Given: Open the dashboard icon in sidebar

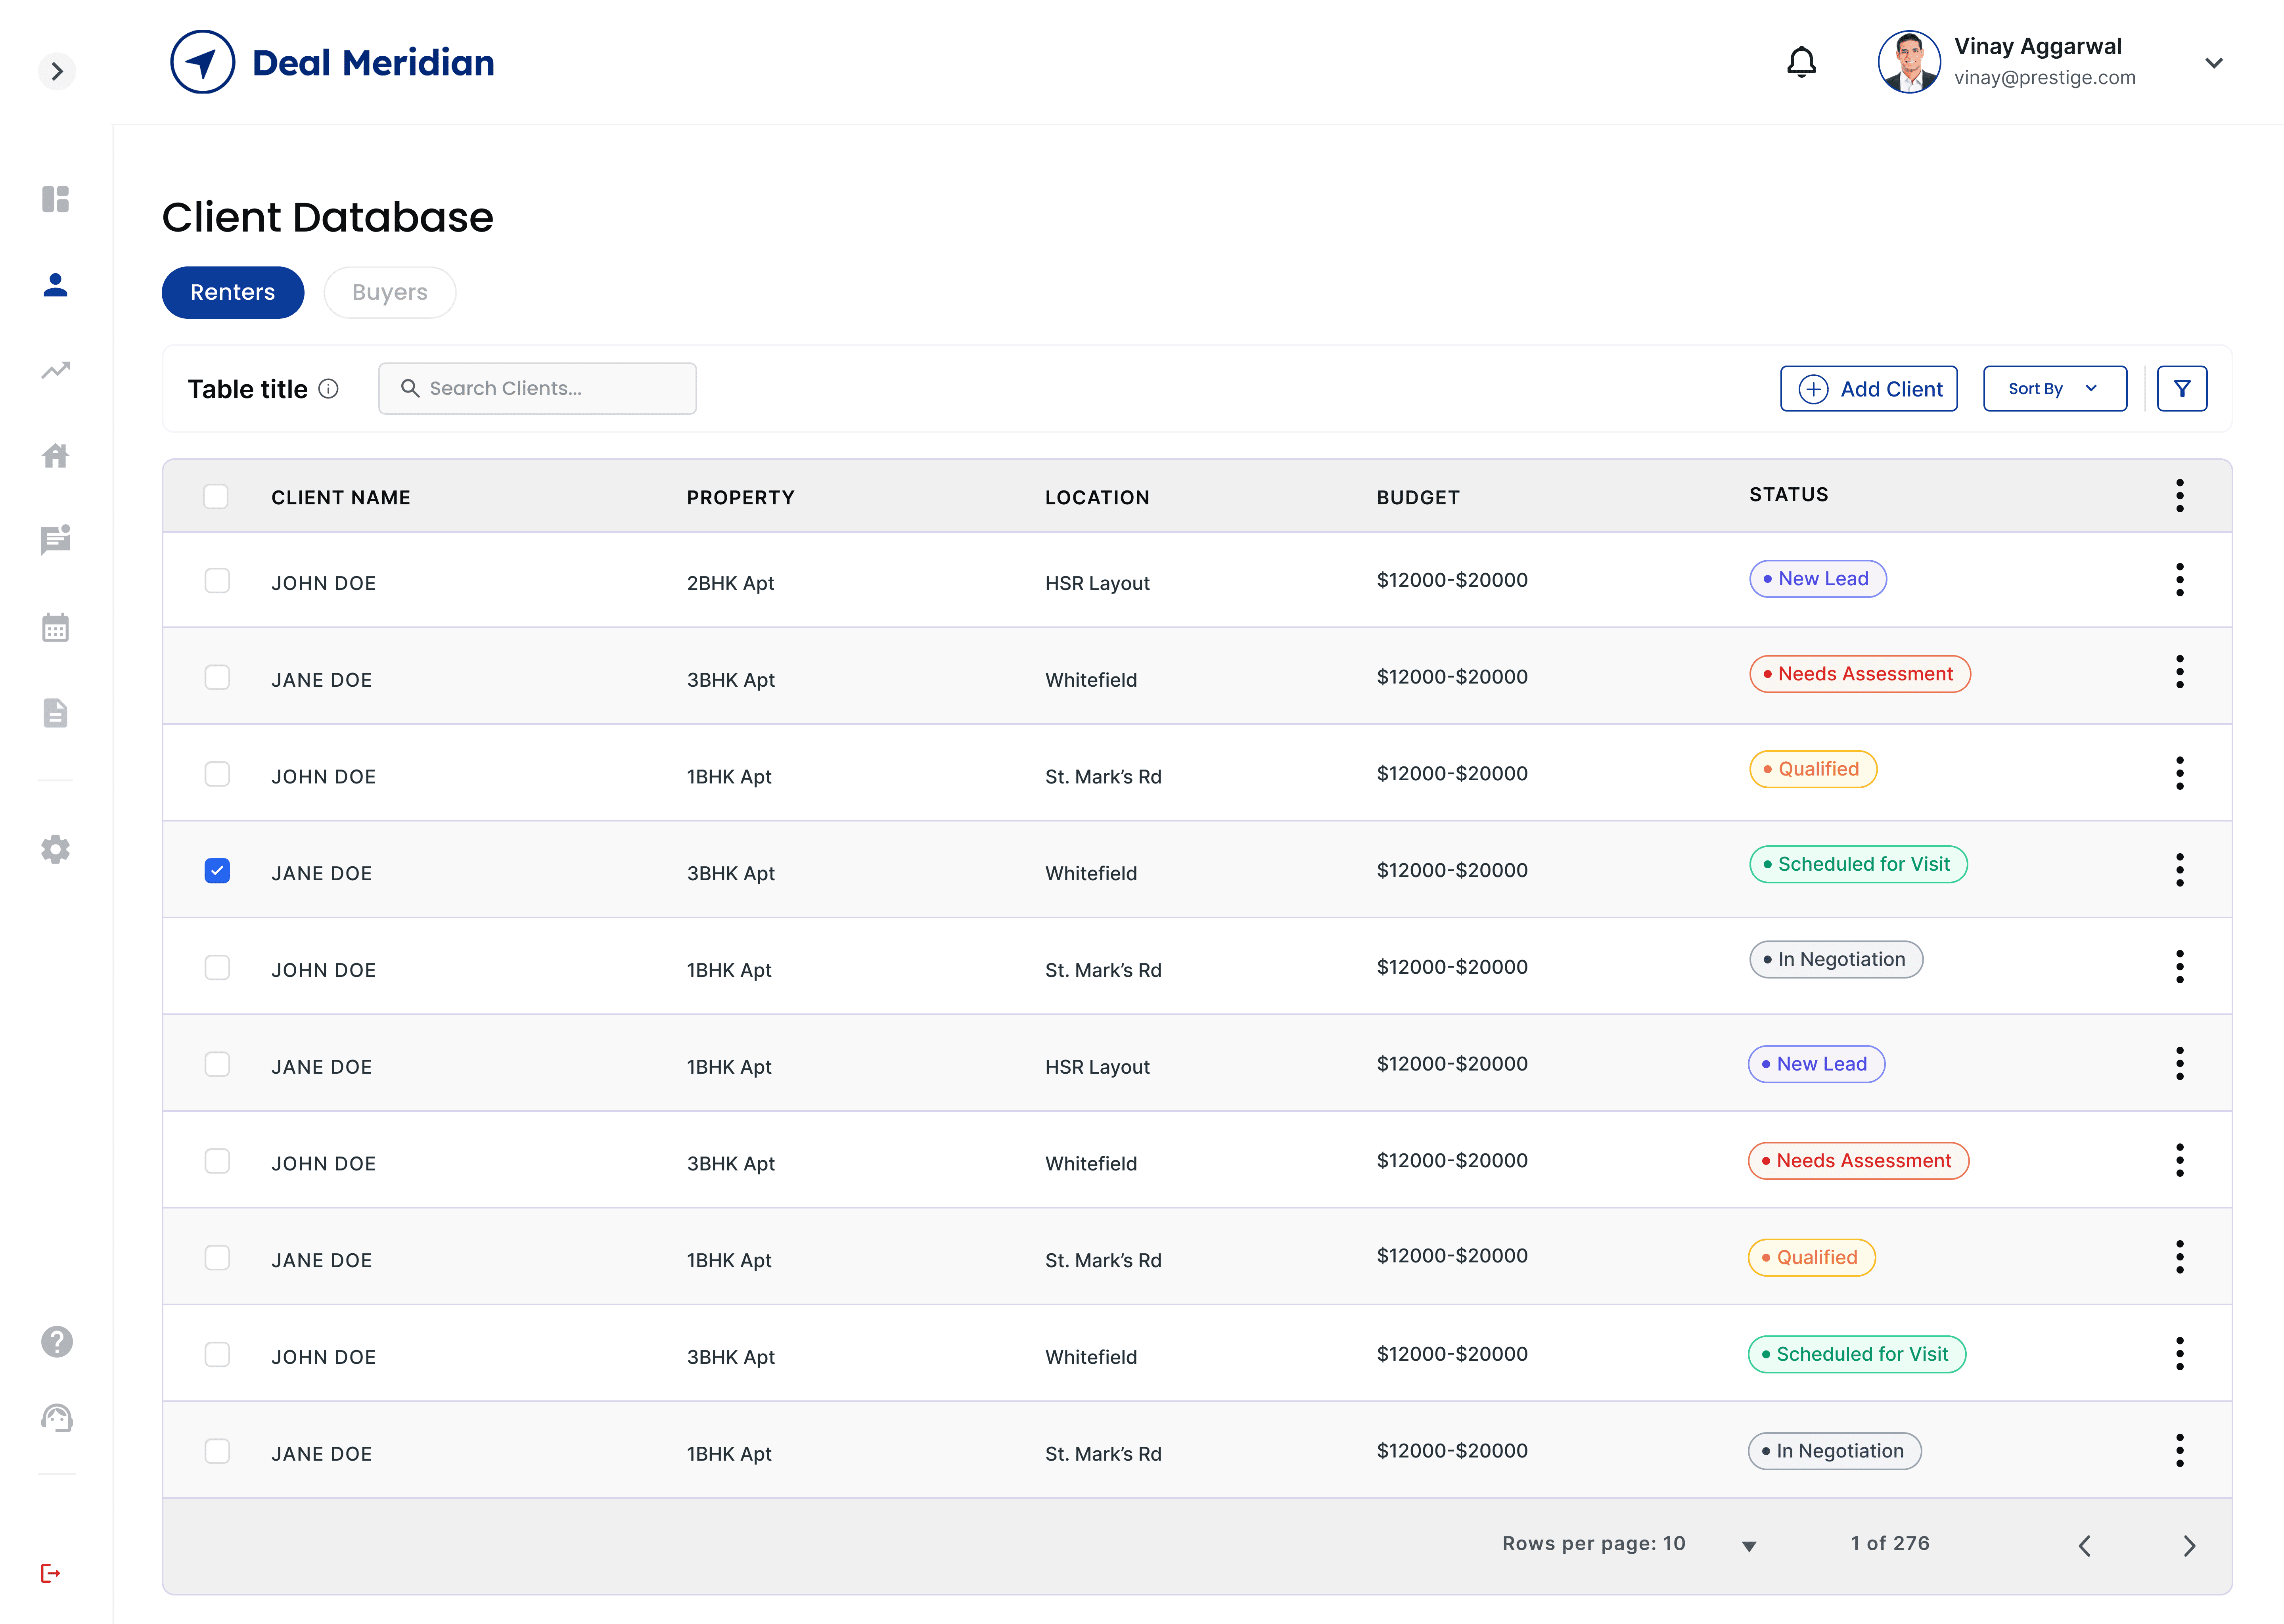Looking at the screenshot, I should [x=56, y=199].
